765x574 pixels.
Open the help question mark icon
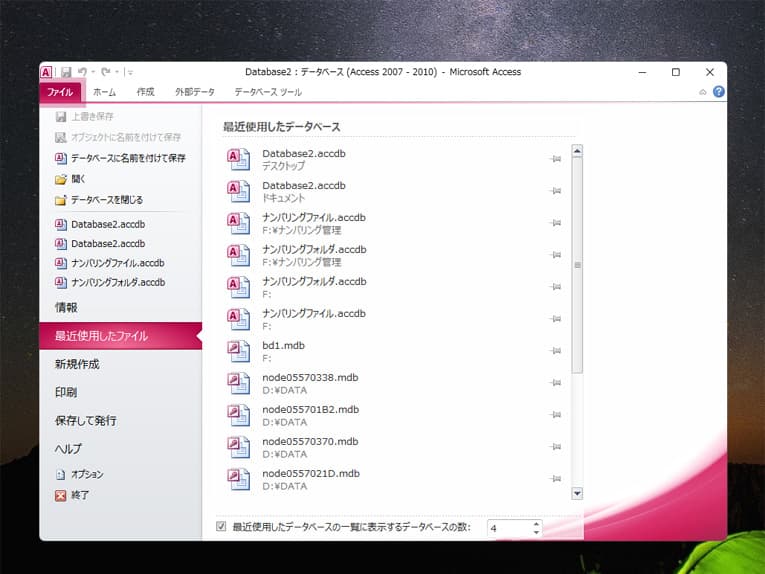(718, 92)
